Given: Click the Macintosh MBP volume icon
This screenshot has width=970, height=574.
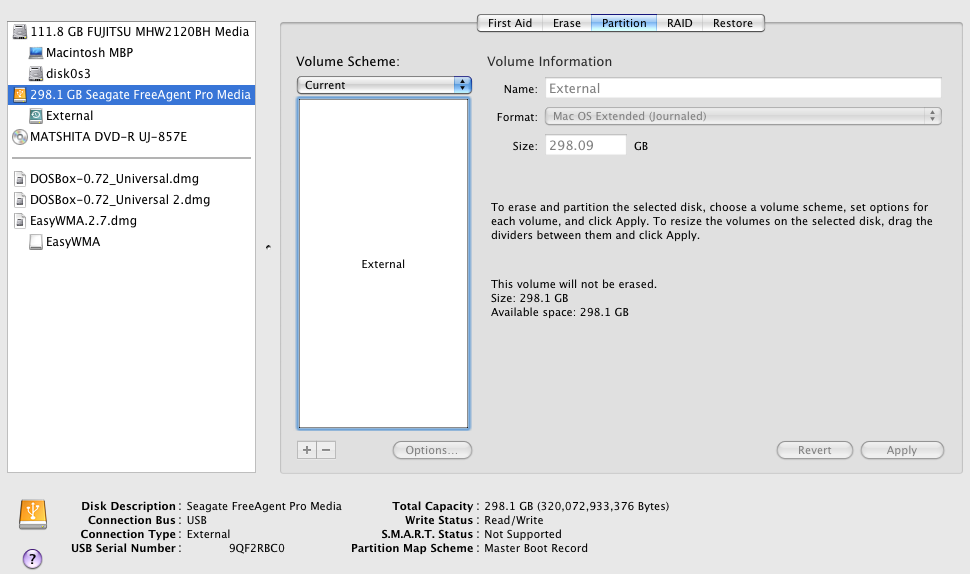Looking at the screenshot, I should tap(36, 53).
